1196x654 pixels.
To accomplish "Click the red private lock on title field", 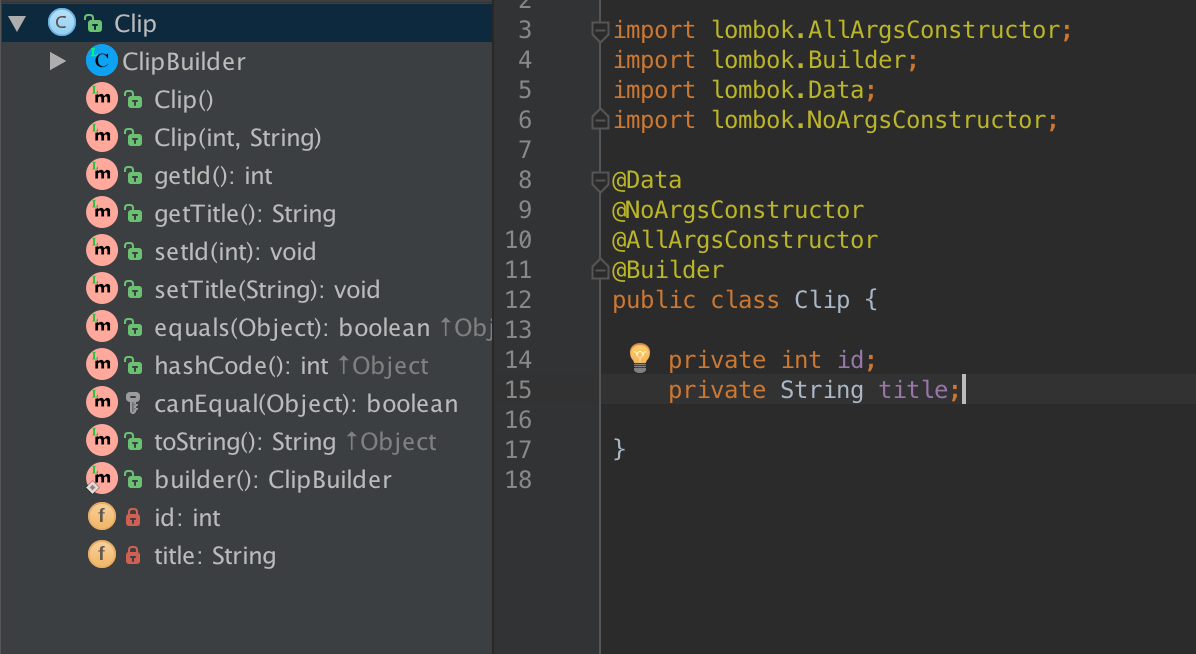I will [x=133, y=556].
